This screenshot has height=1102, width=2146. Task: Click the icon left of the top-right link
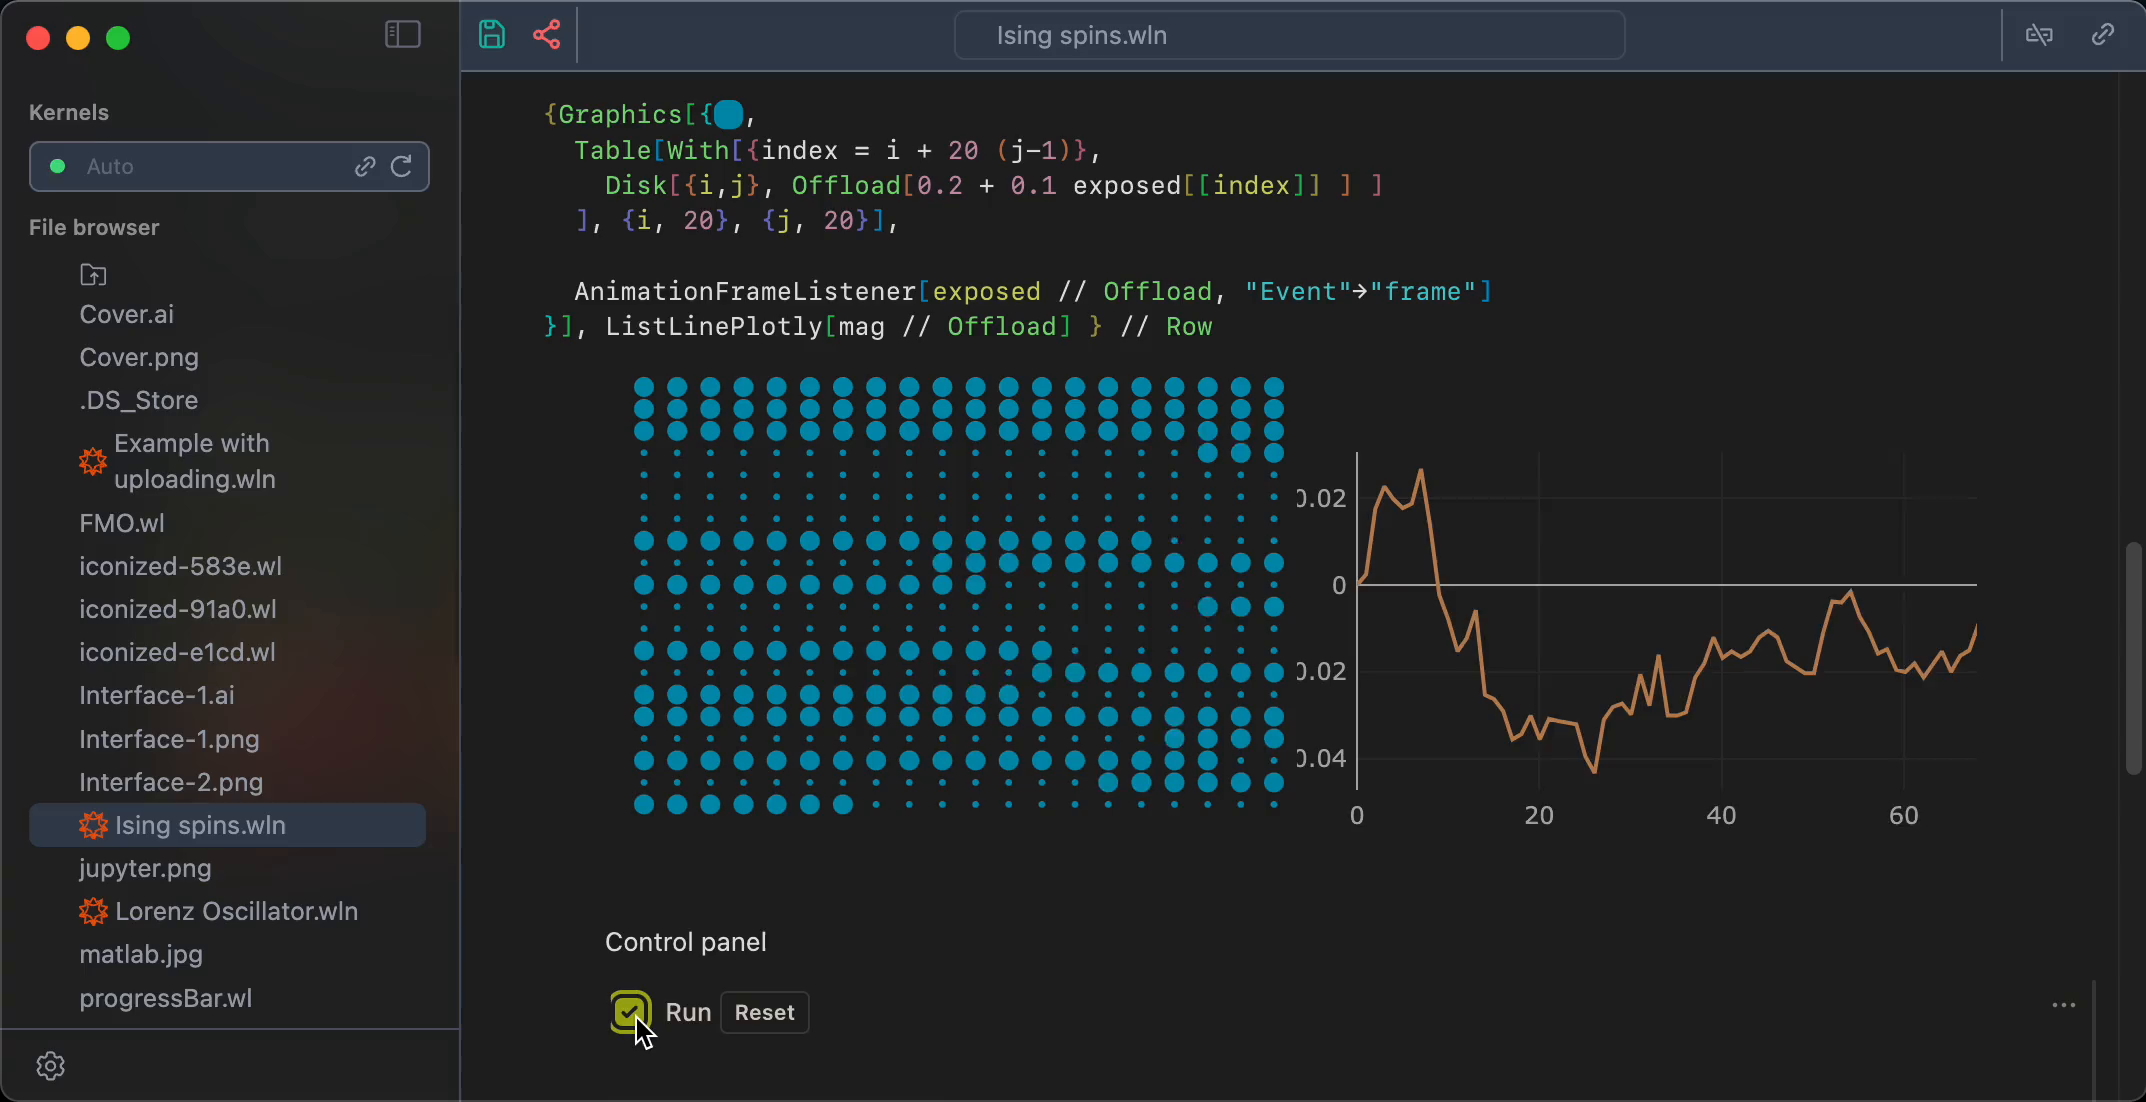[x=2038, y=35]
